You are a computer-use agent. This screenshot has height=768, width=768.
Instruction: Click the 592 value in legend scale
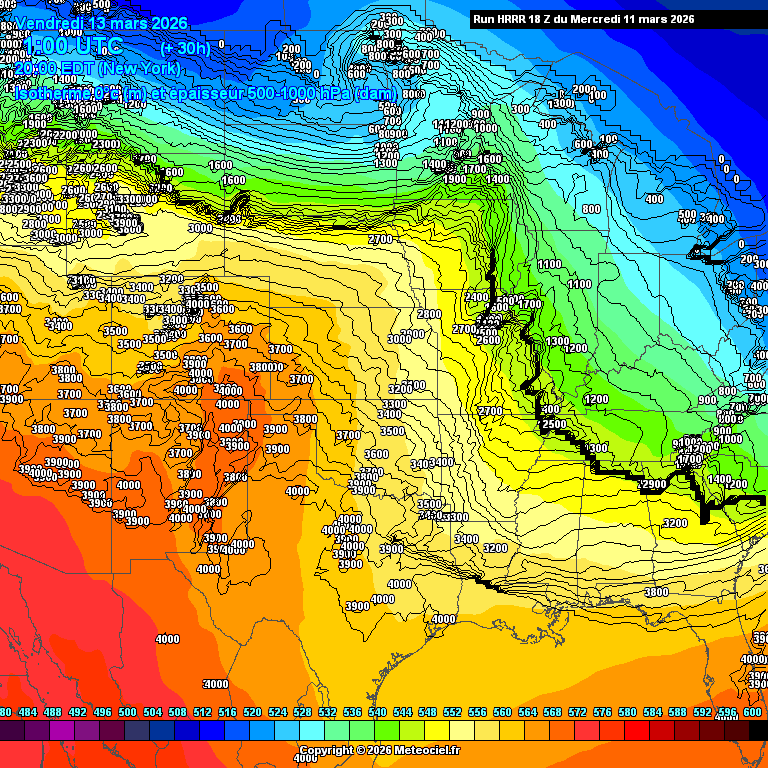(702, 712)
